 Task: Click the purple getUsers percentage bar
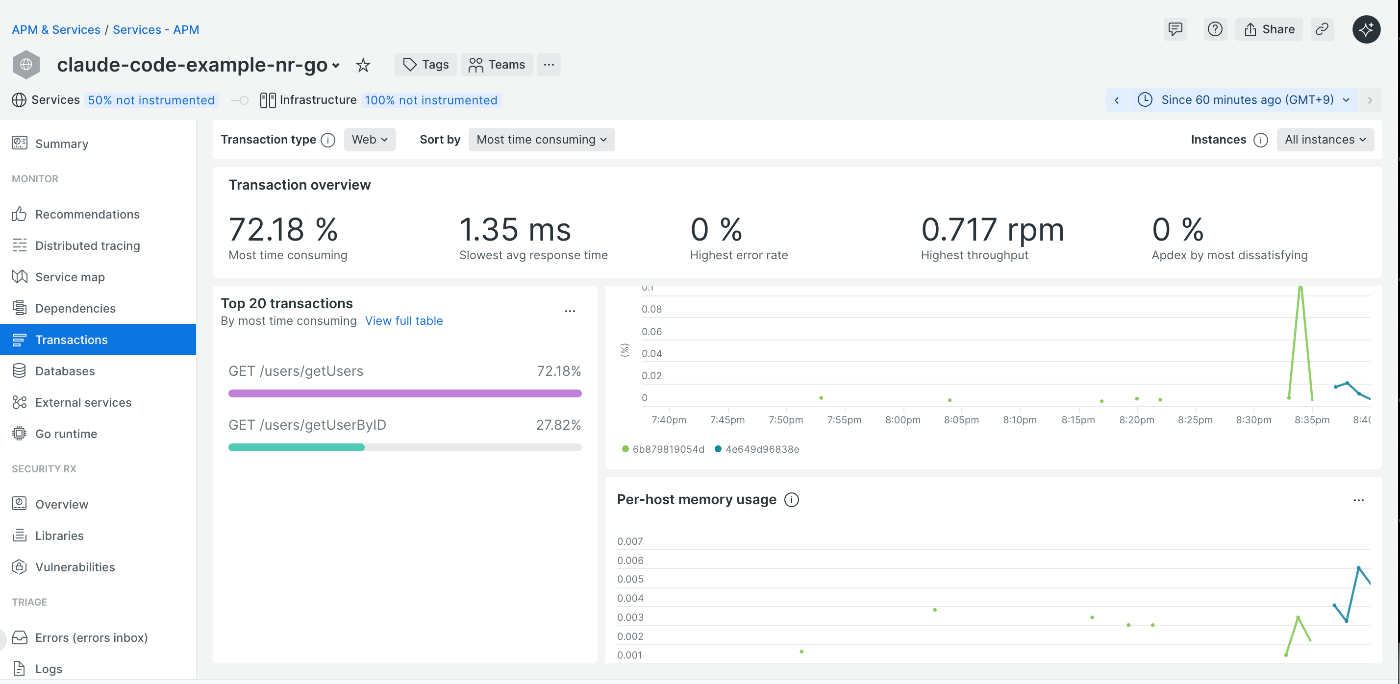pyautogui.click(x=405, y=393)
